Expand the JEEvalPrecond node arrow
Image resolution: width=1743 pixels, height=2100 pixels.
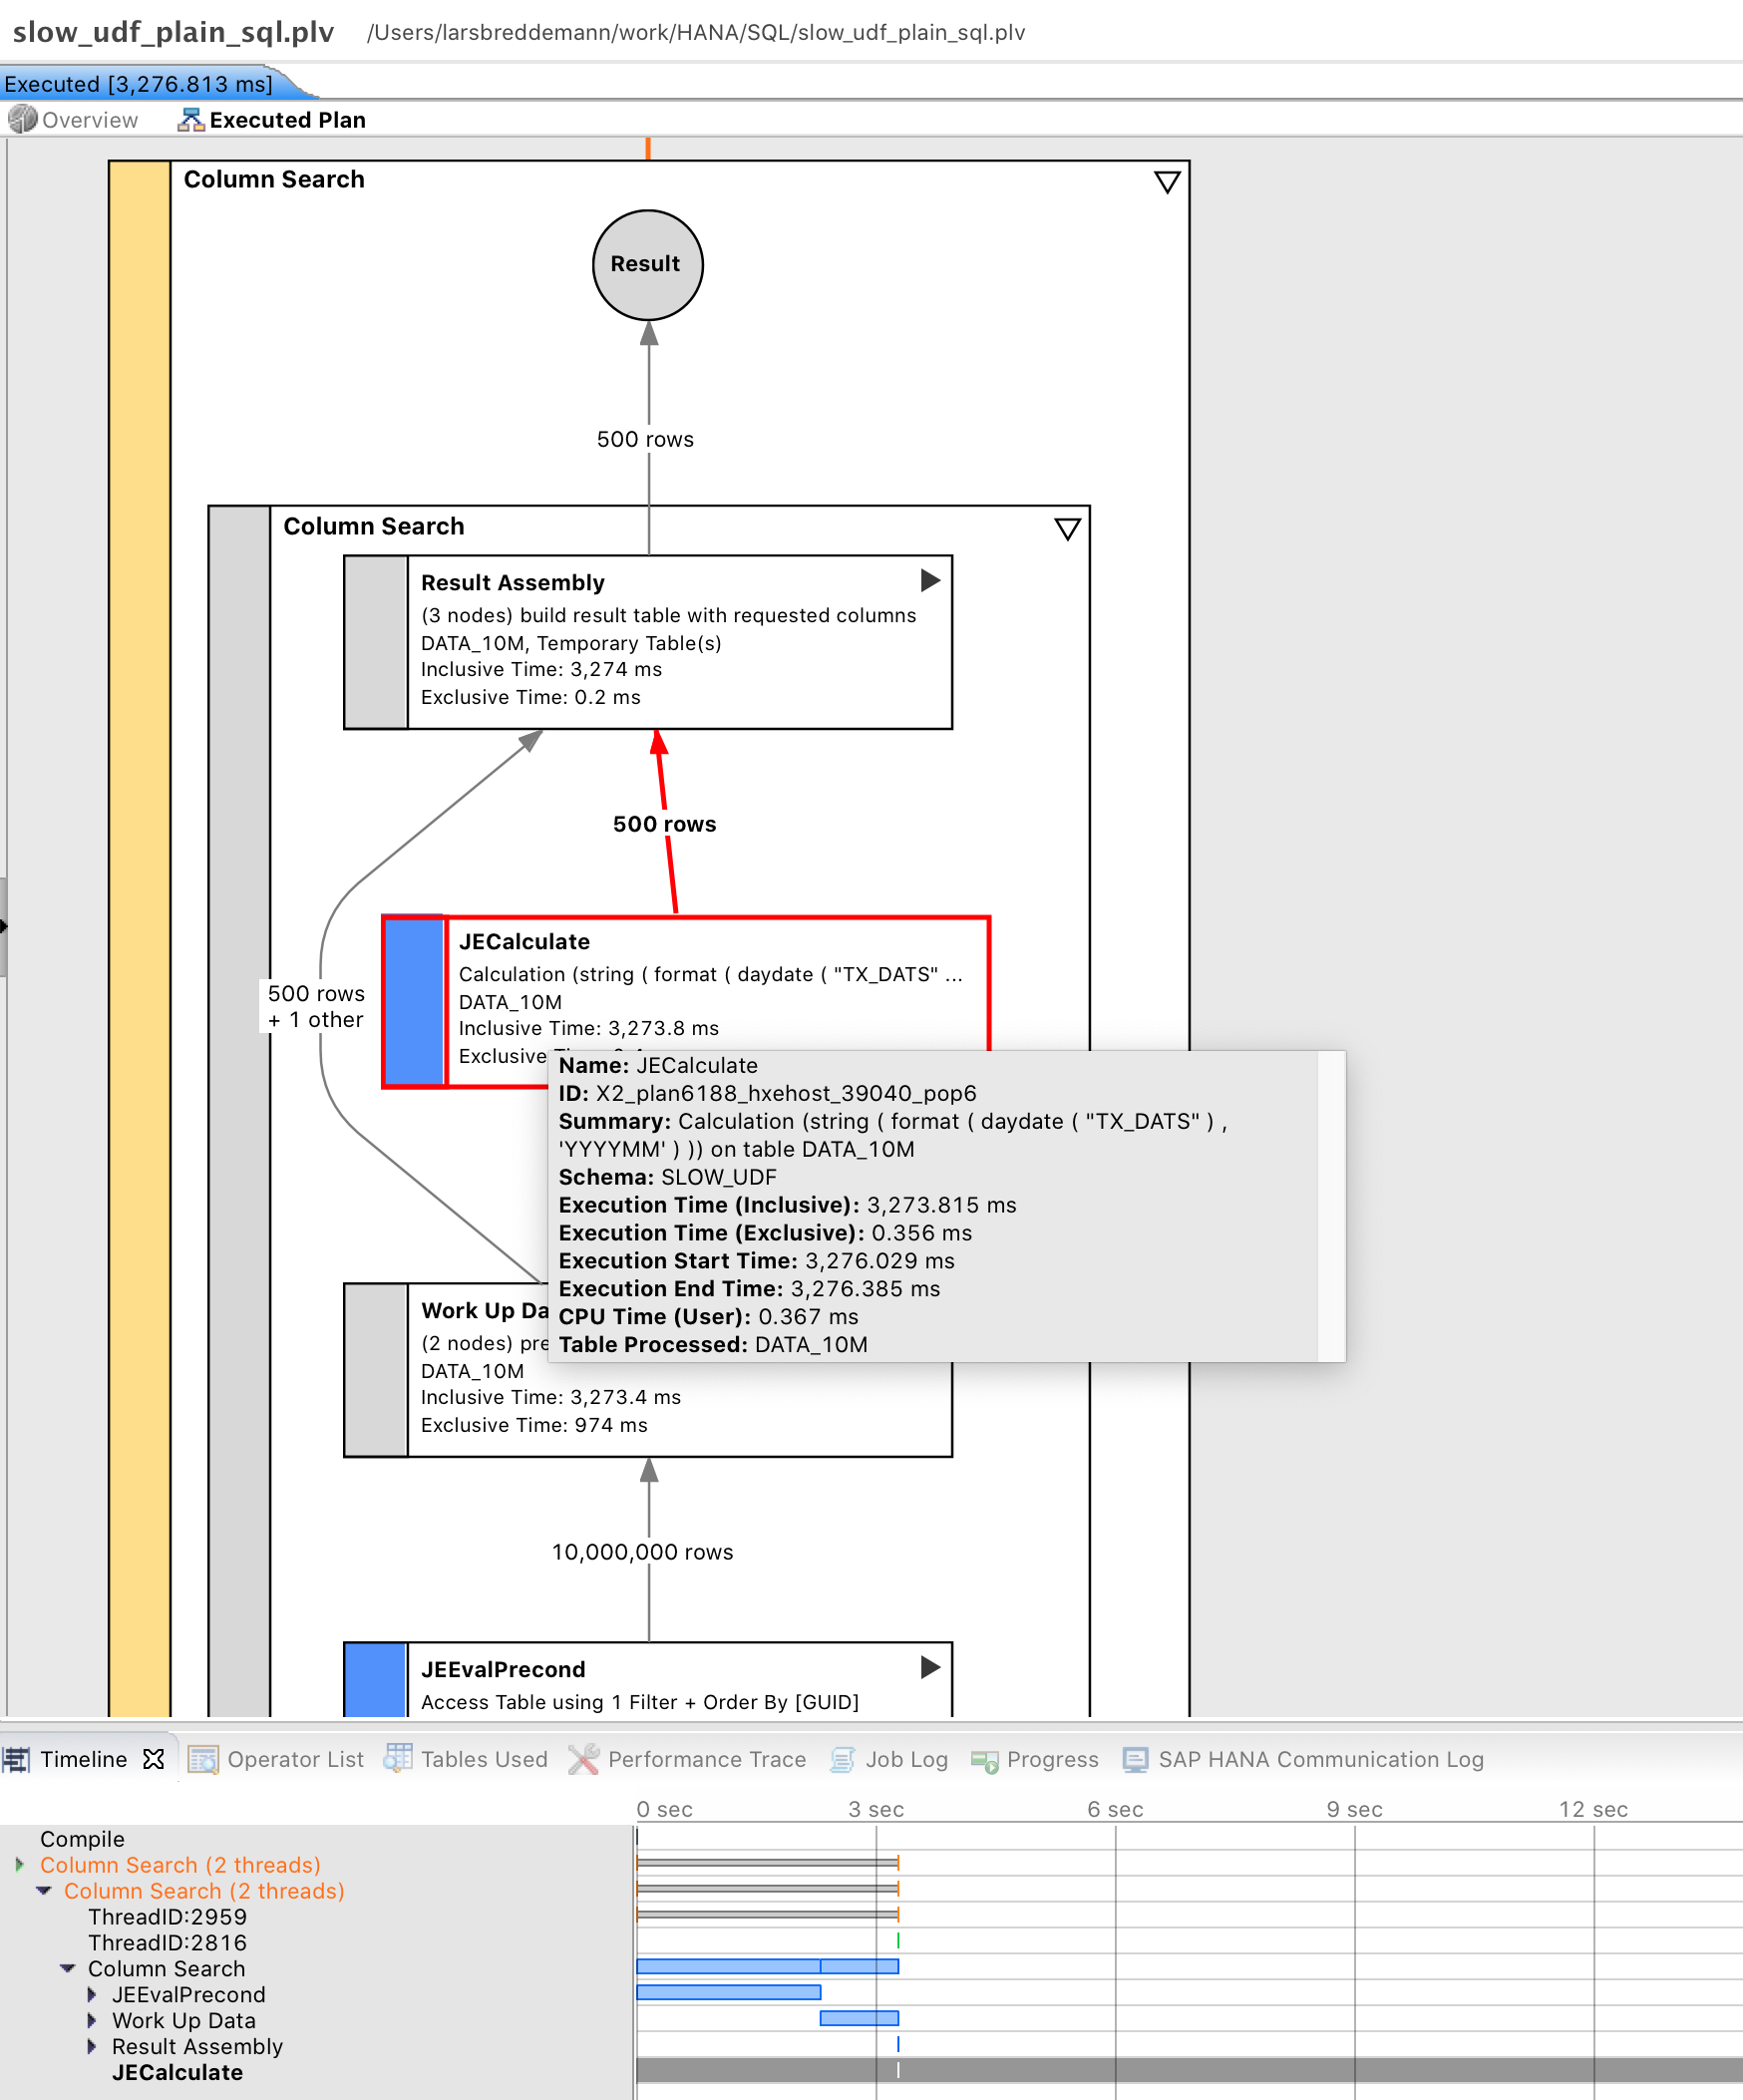930,1667
